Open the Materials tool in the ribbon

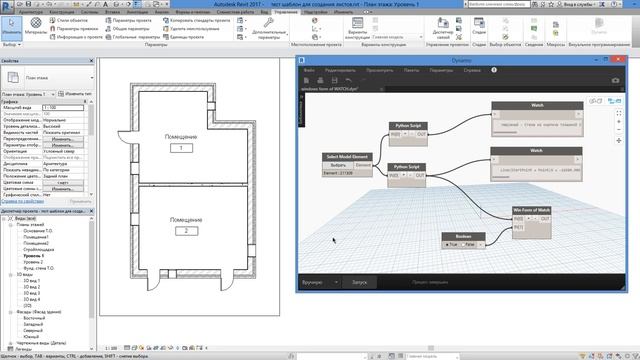(36, 27)
